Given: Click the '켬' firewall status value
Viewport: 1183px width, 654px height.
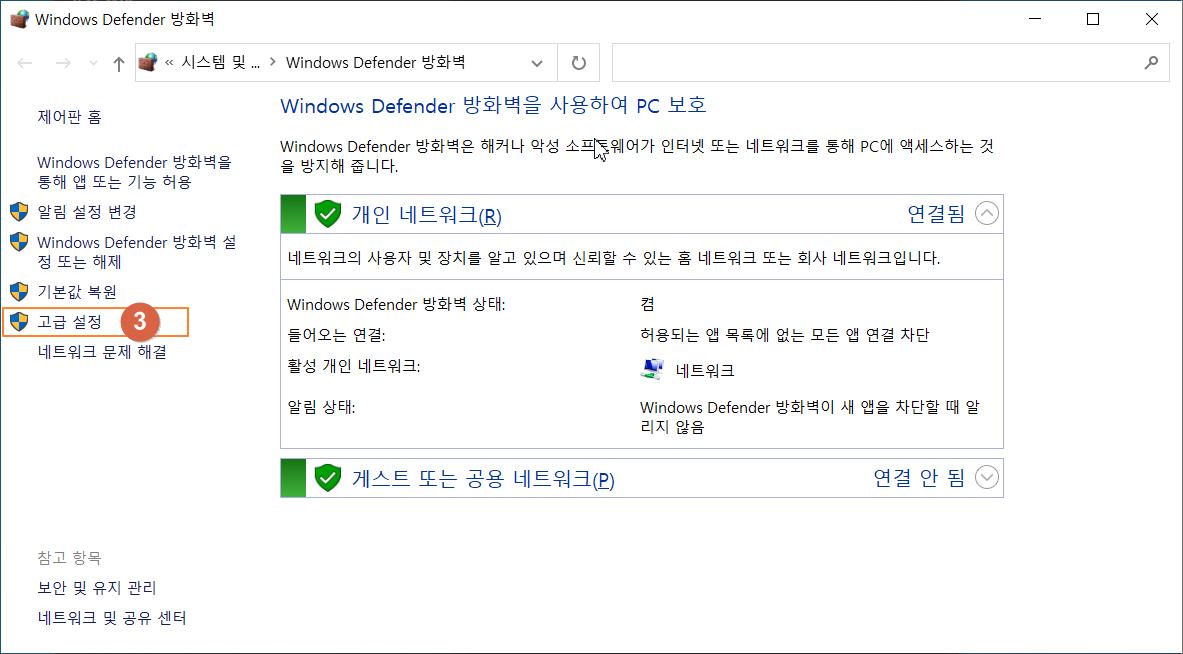Looking at the screenshot, I should (647, 305).
